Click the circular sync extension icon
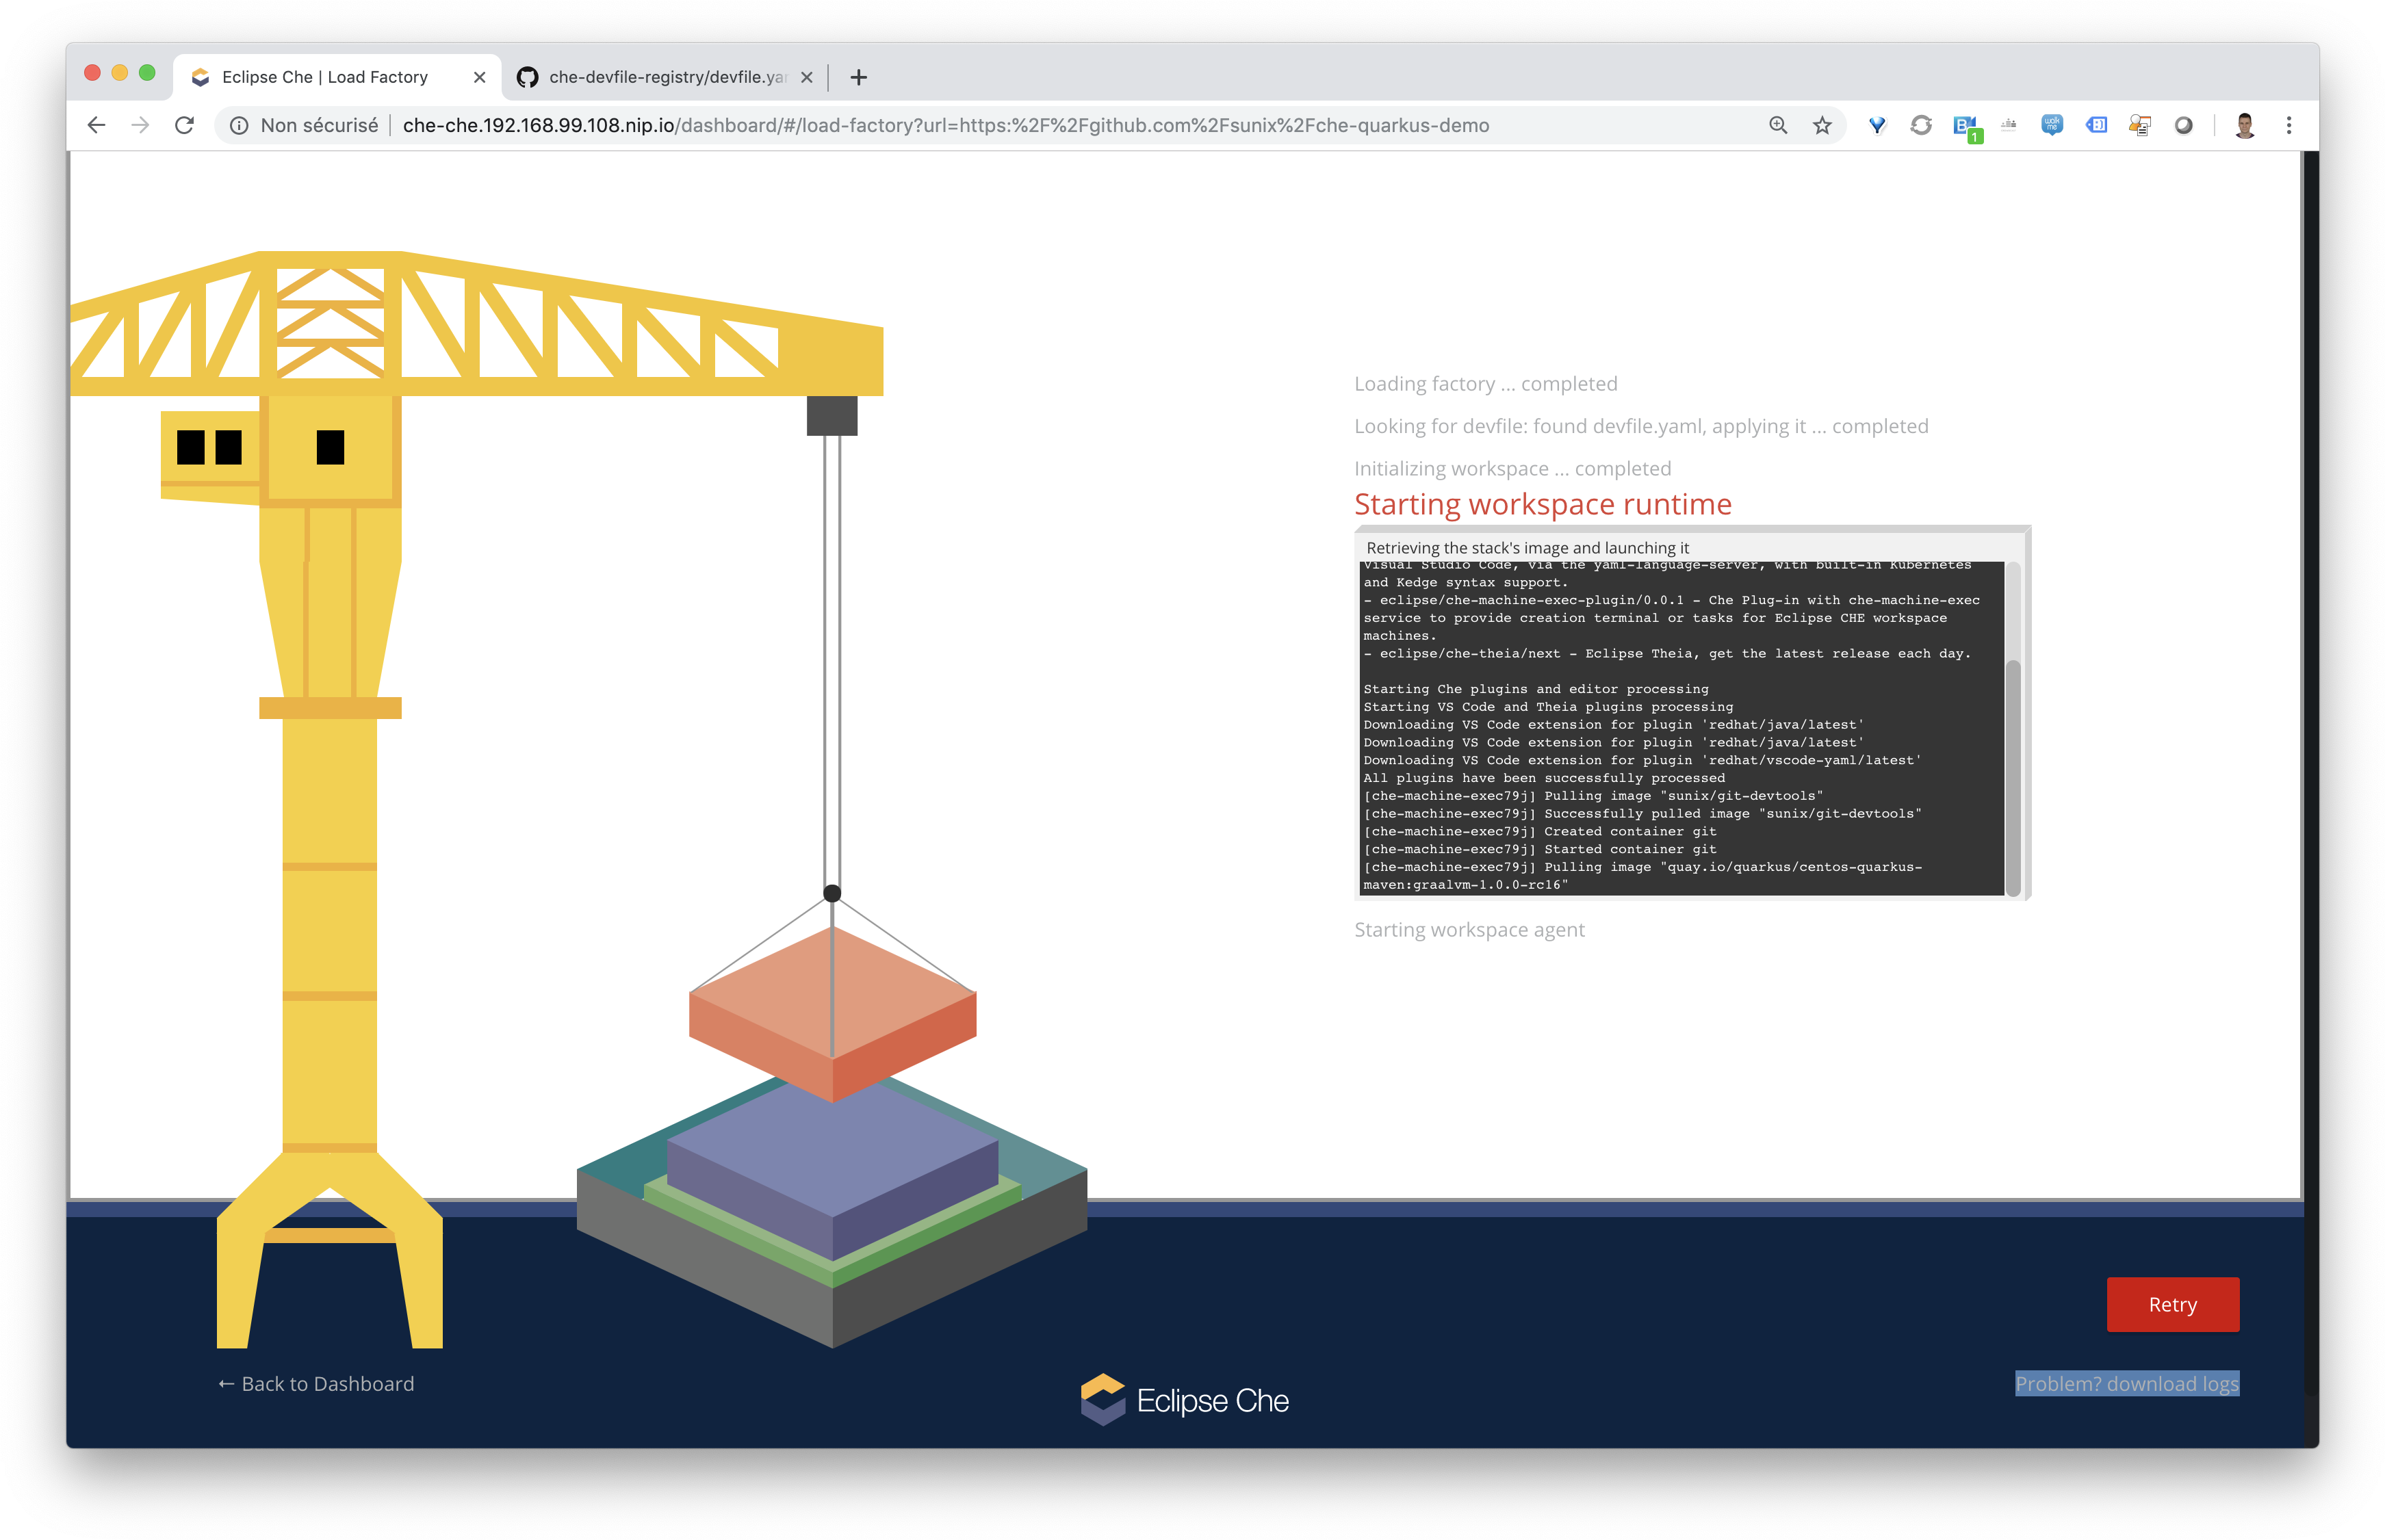Image resolution: width=2385 pixels, height=1540 pixels. 1921,125
